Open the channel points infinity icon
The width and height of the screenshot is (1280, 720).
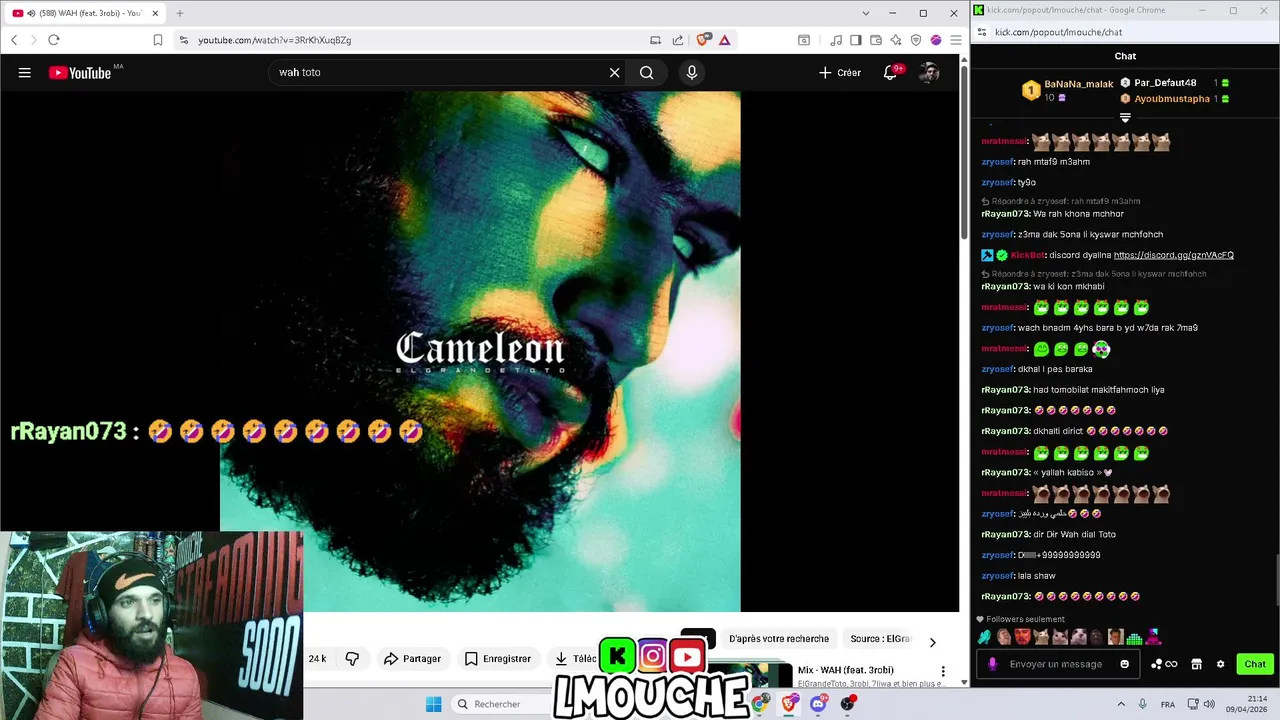tap(1165, 664)
